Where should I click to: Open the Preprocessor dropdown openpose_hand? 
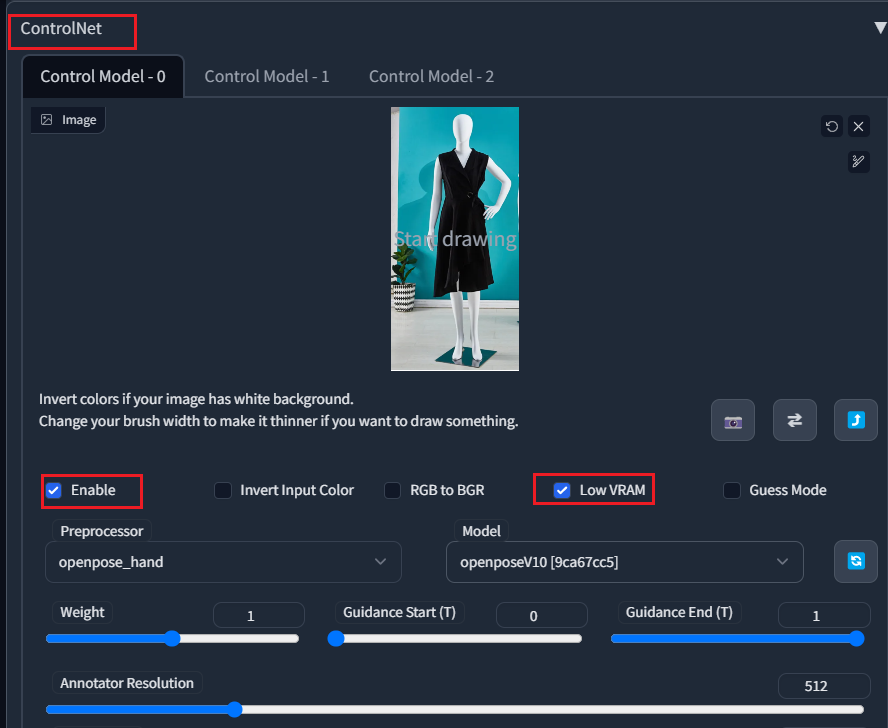coord(223,562)
